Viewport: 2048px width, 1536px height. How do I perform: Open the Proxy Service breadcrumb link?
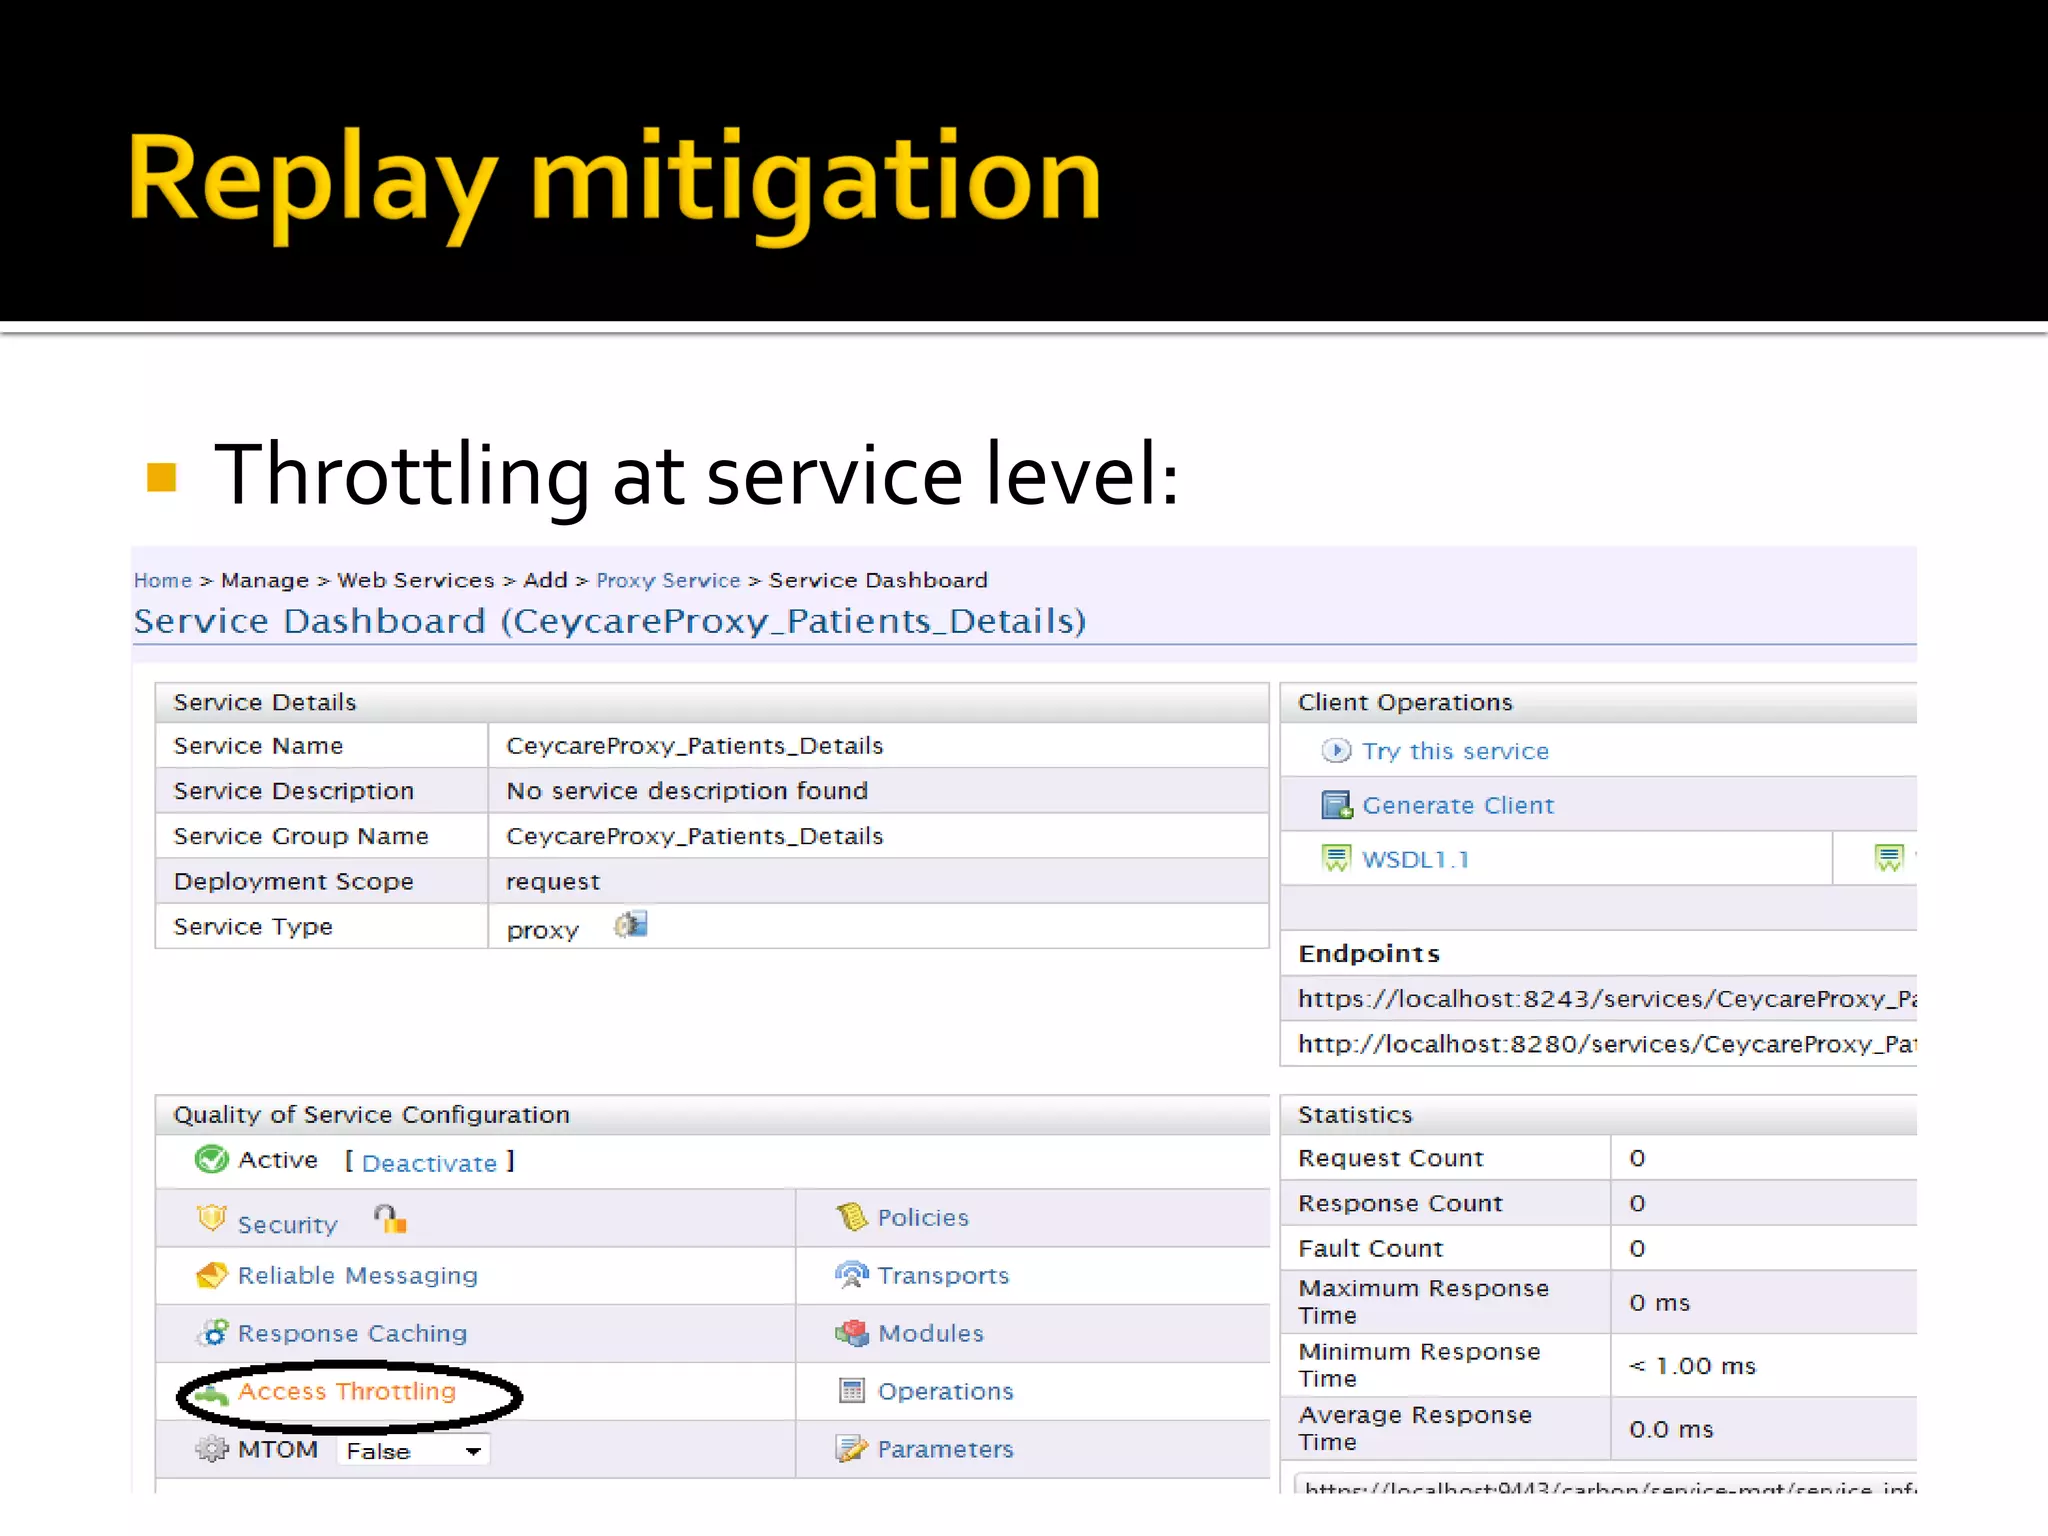pyautogui.click(x=668, y=580)
